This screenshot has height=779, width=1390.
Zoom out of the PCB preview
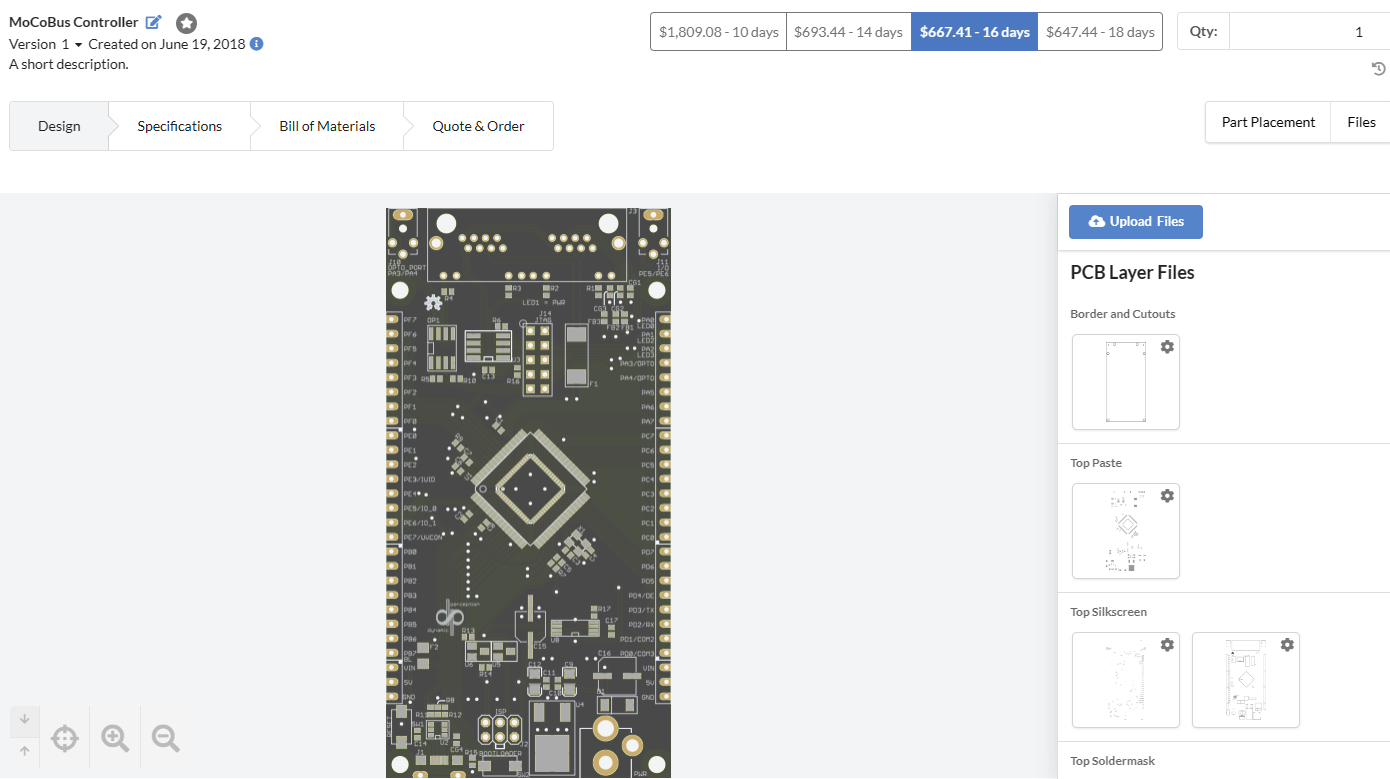164,737
